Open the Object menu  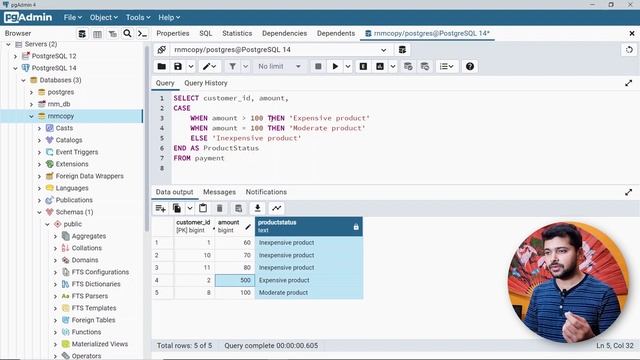click(104, 18)
